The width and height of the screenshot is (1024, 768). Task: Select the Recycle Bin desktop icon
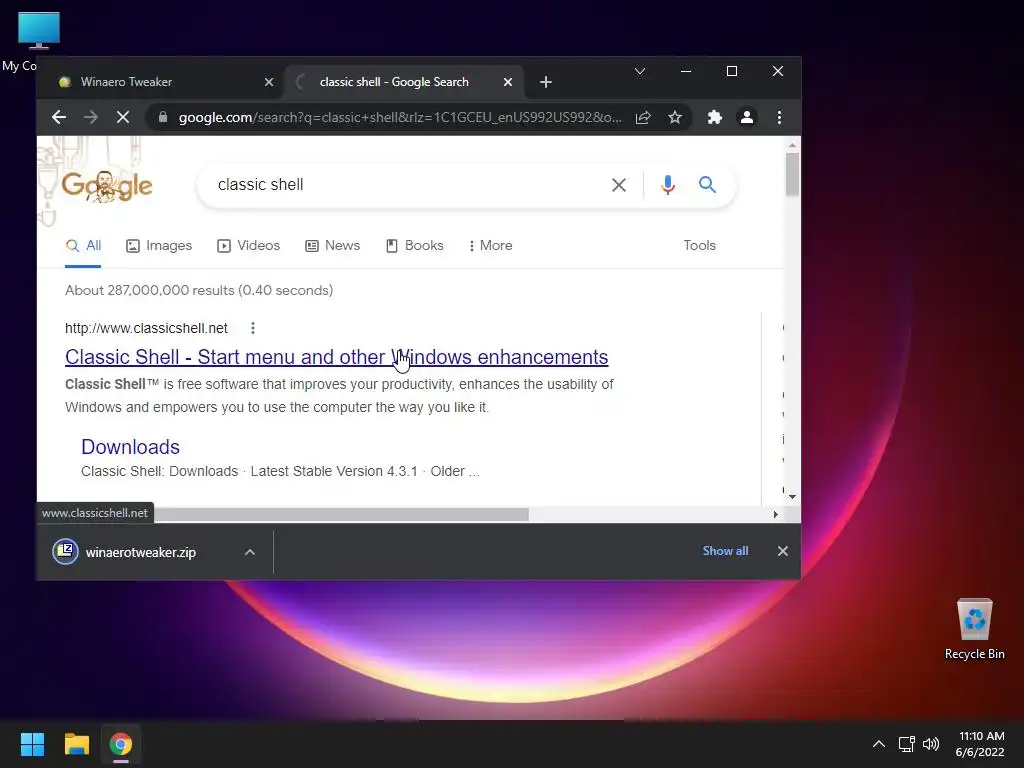[974, 630]
